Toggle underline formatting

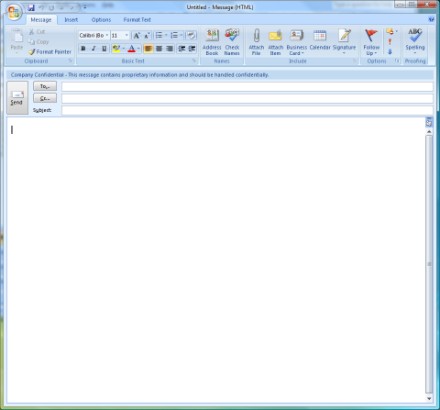click(x=104, y=49)
